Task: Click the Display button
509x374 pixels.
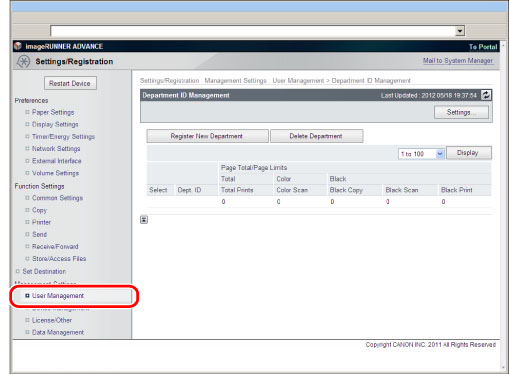Action: click(x=468, y=153)
